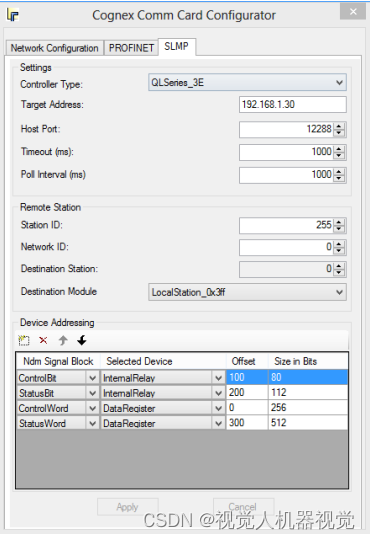Image resolution: width=370 pixels, height=540 pixels.
Task: Decrease Host Port with down spinner
Action: point(339,133)
